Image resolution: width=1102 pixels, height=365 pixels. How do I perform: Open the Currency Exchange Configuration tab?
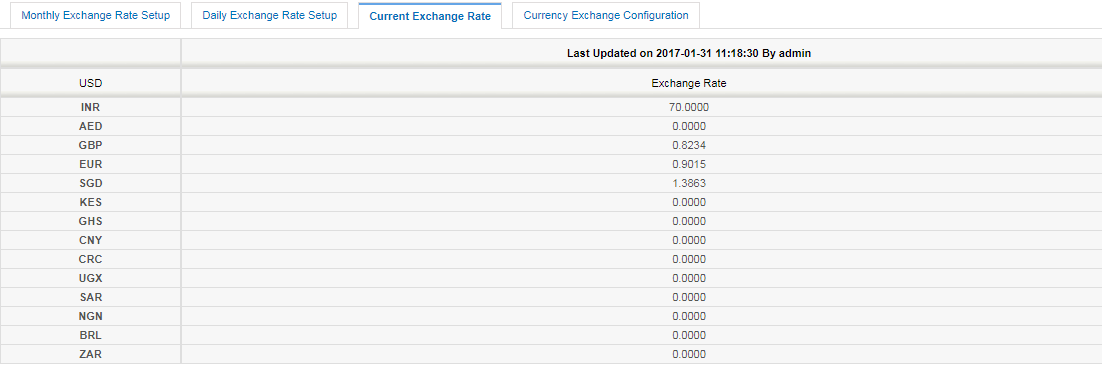(606, 15)
